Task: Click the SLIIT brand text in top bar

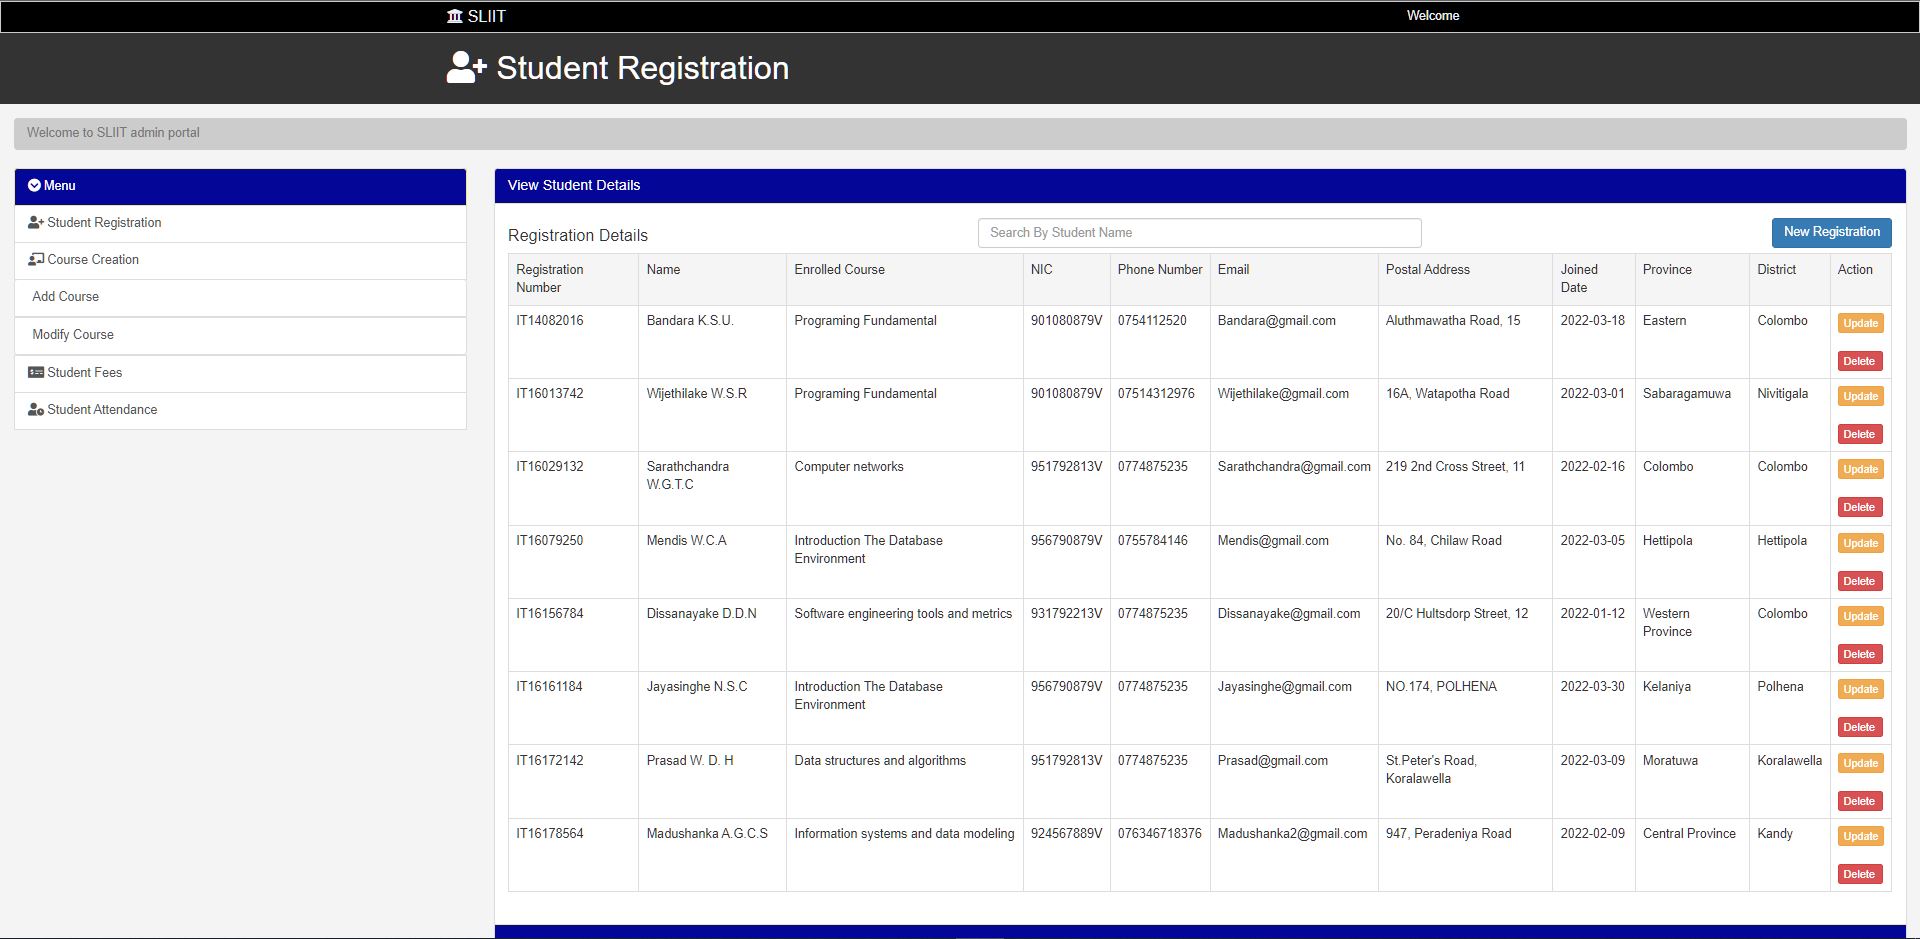Action: point(487,16)
